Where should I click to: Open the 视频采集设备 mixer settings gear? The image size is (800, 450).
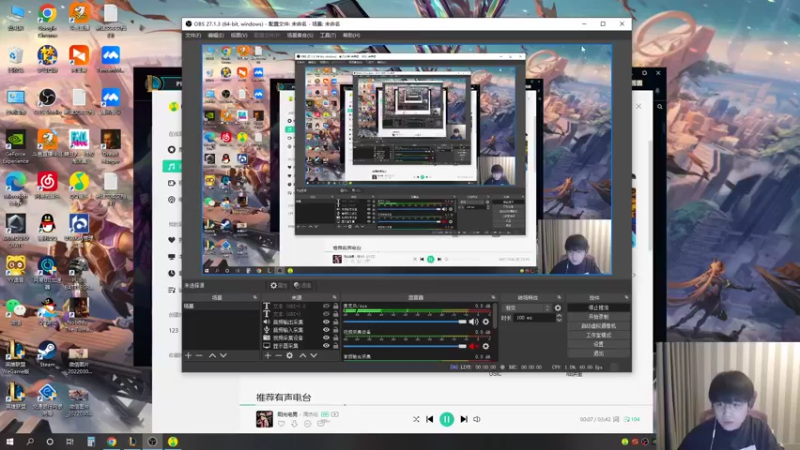486,346
